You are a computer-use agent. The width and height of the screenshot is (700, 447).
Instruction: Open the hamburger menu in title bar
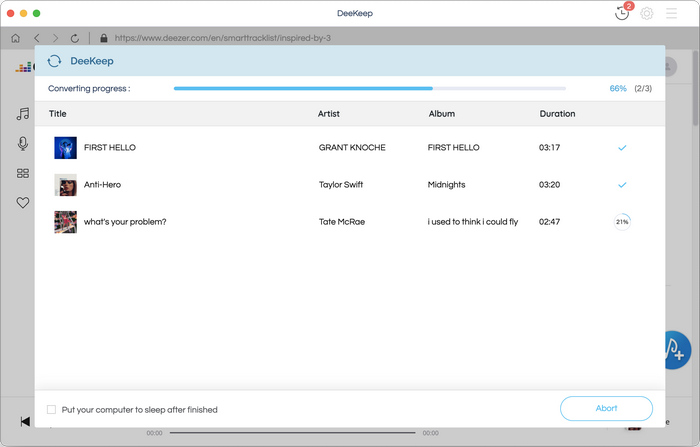tap(671, 13)
